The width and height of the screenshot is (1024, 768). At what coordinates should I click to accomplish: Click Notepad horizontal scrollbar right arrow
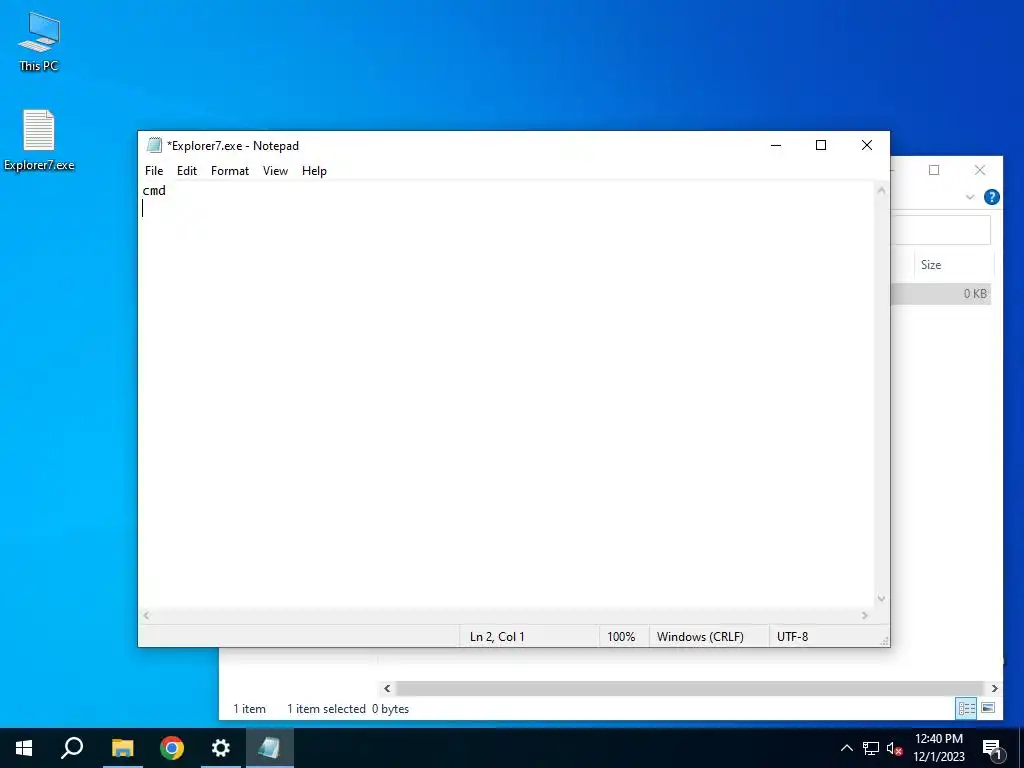(x=865, y=615)
